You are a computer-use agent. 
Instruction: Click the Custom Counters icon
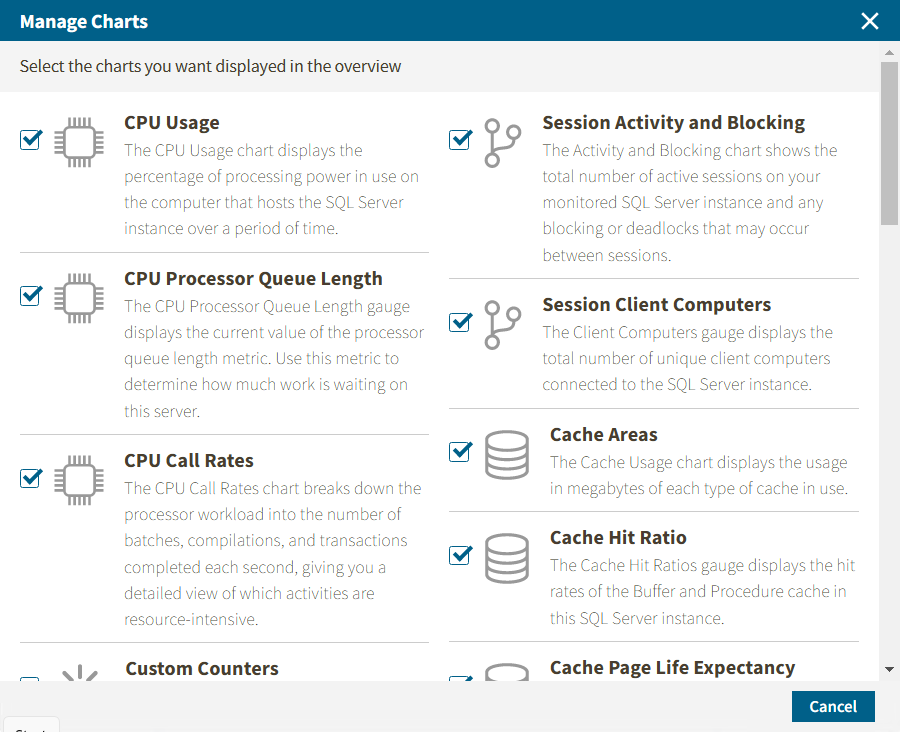79,674
